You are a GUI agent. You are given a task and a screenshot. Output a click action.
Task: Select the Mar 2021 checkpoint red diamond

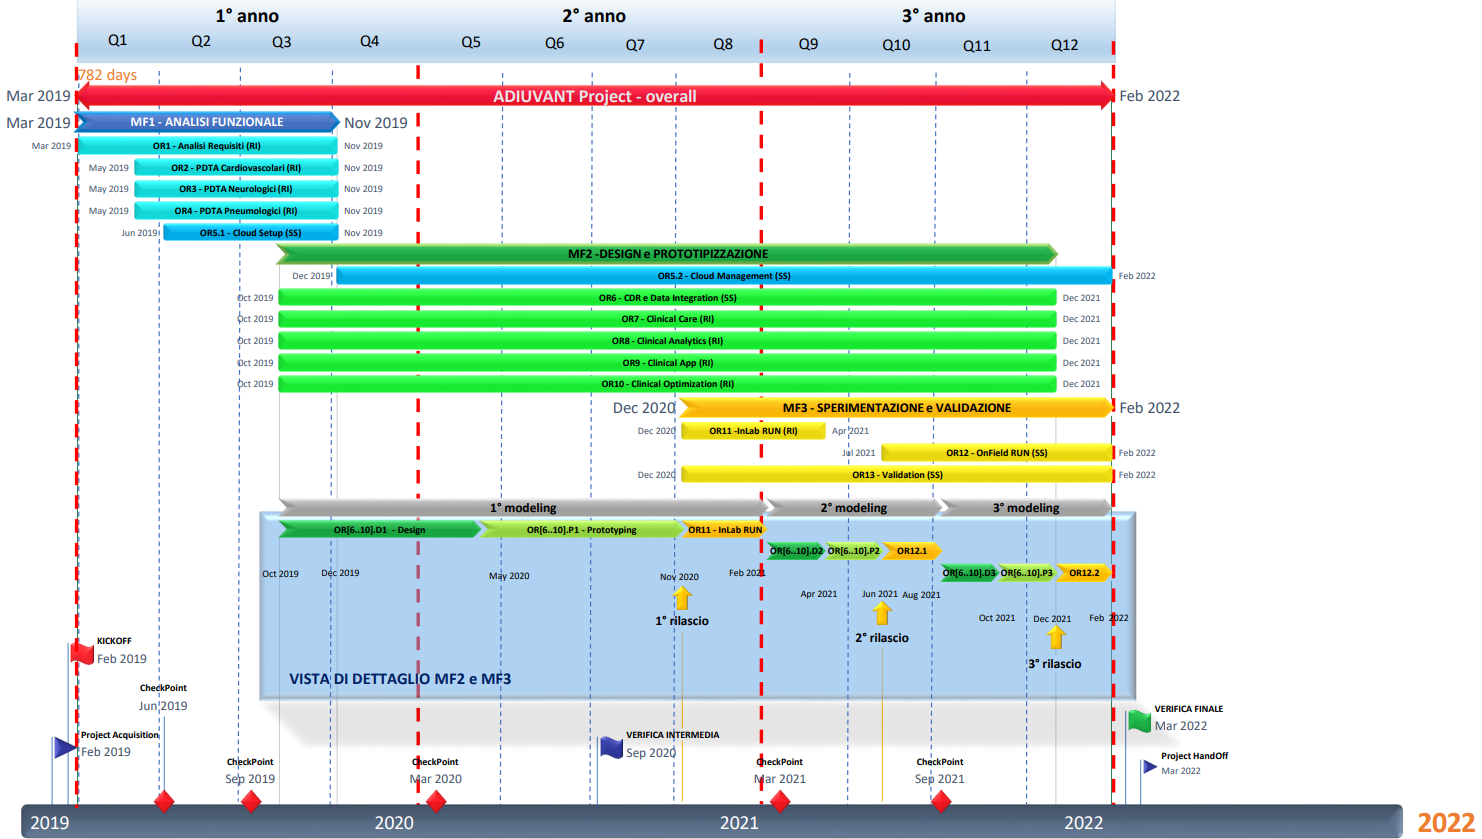[x=780, y=802]
